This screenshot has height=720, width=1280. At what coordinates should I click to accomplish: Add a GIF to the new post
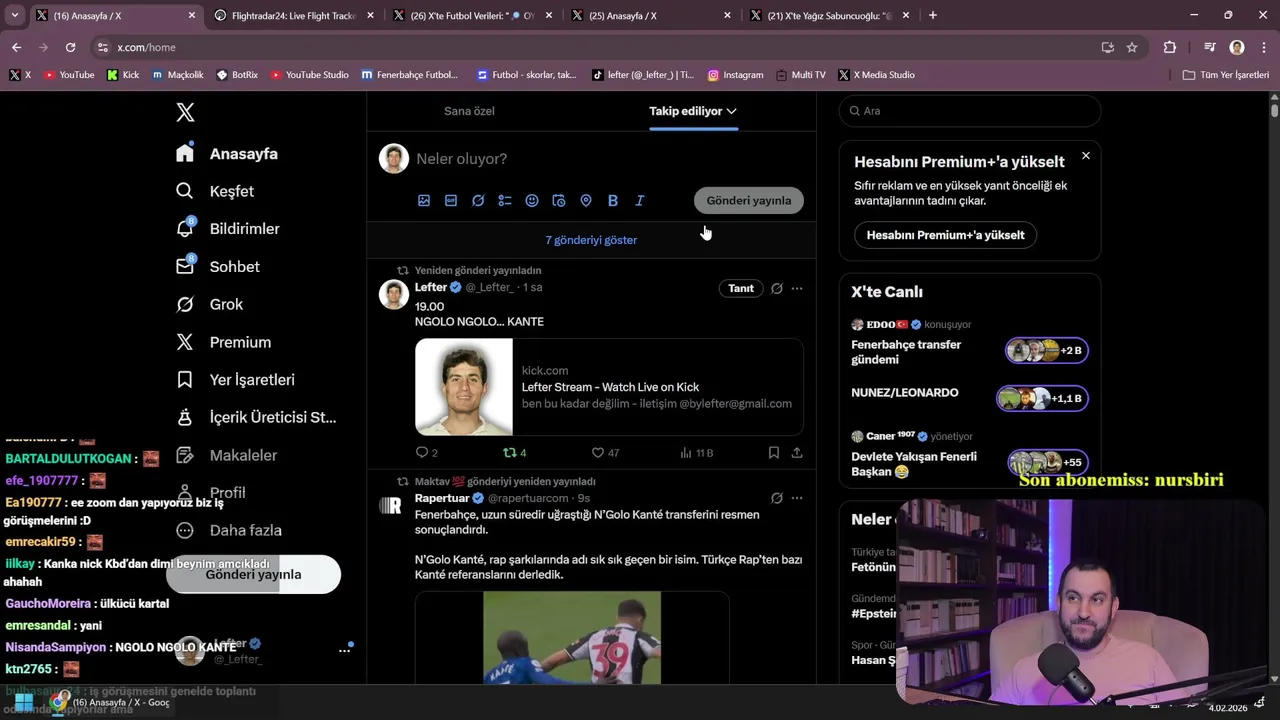(451, 201)
